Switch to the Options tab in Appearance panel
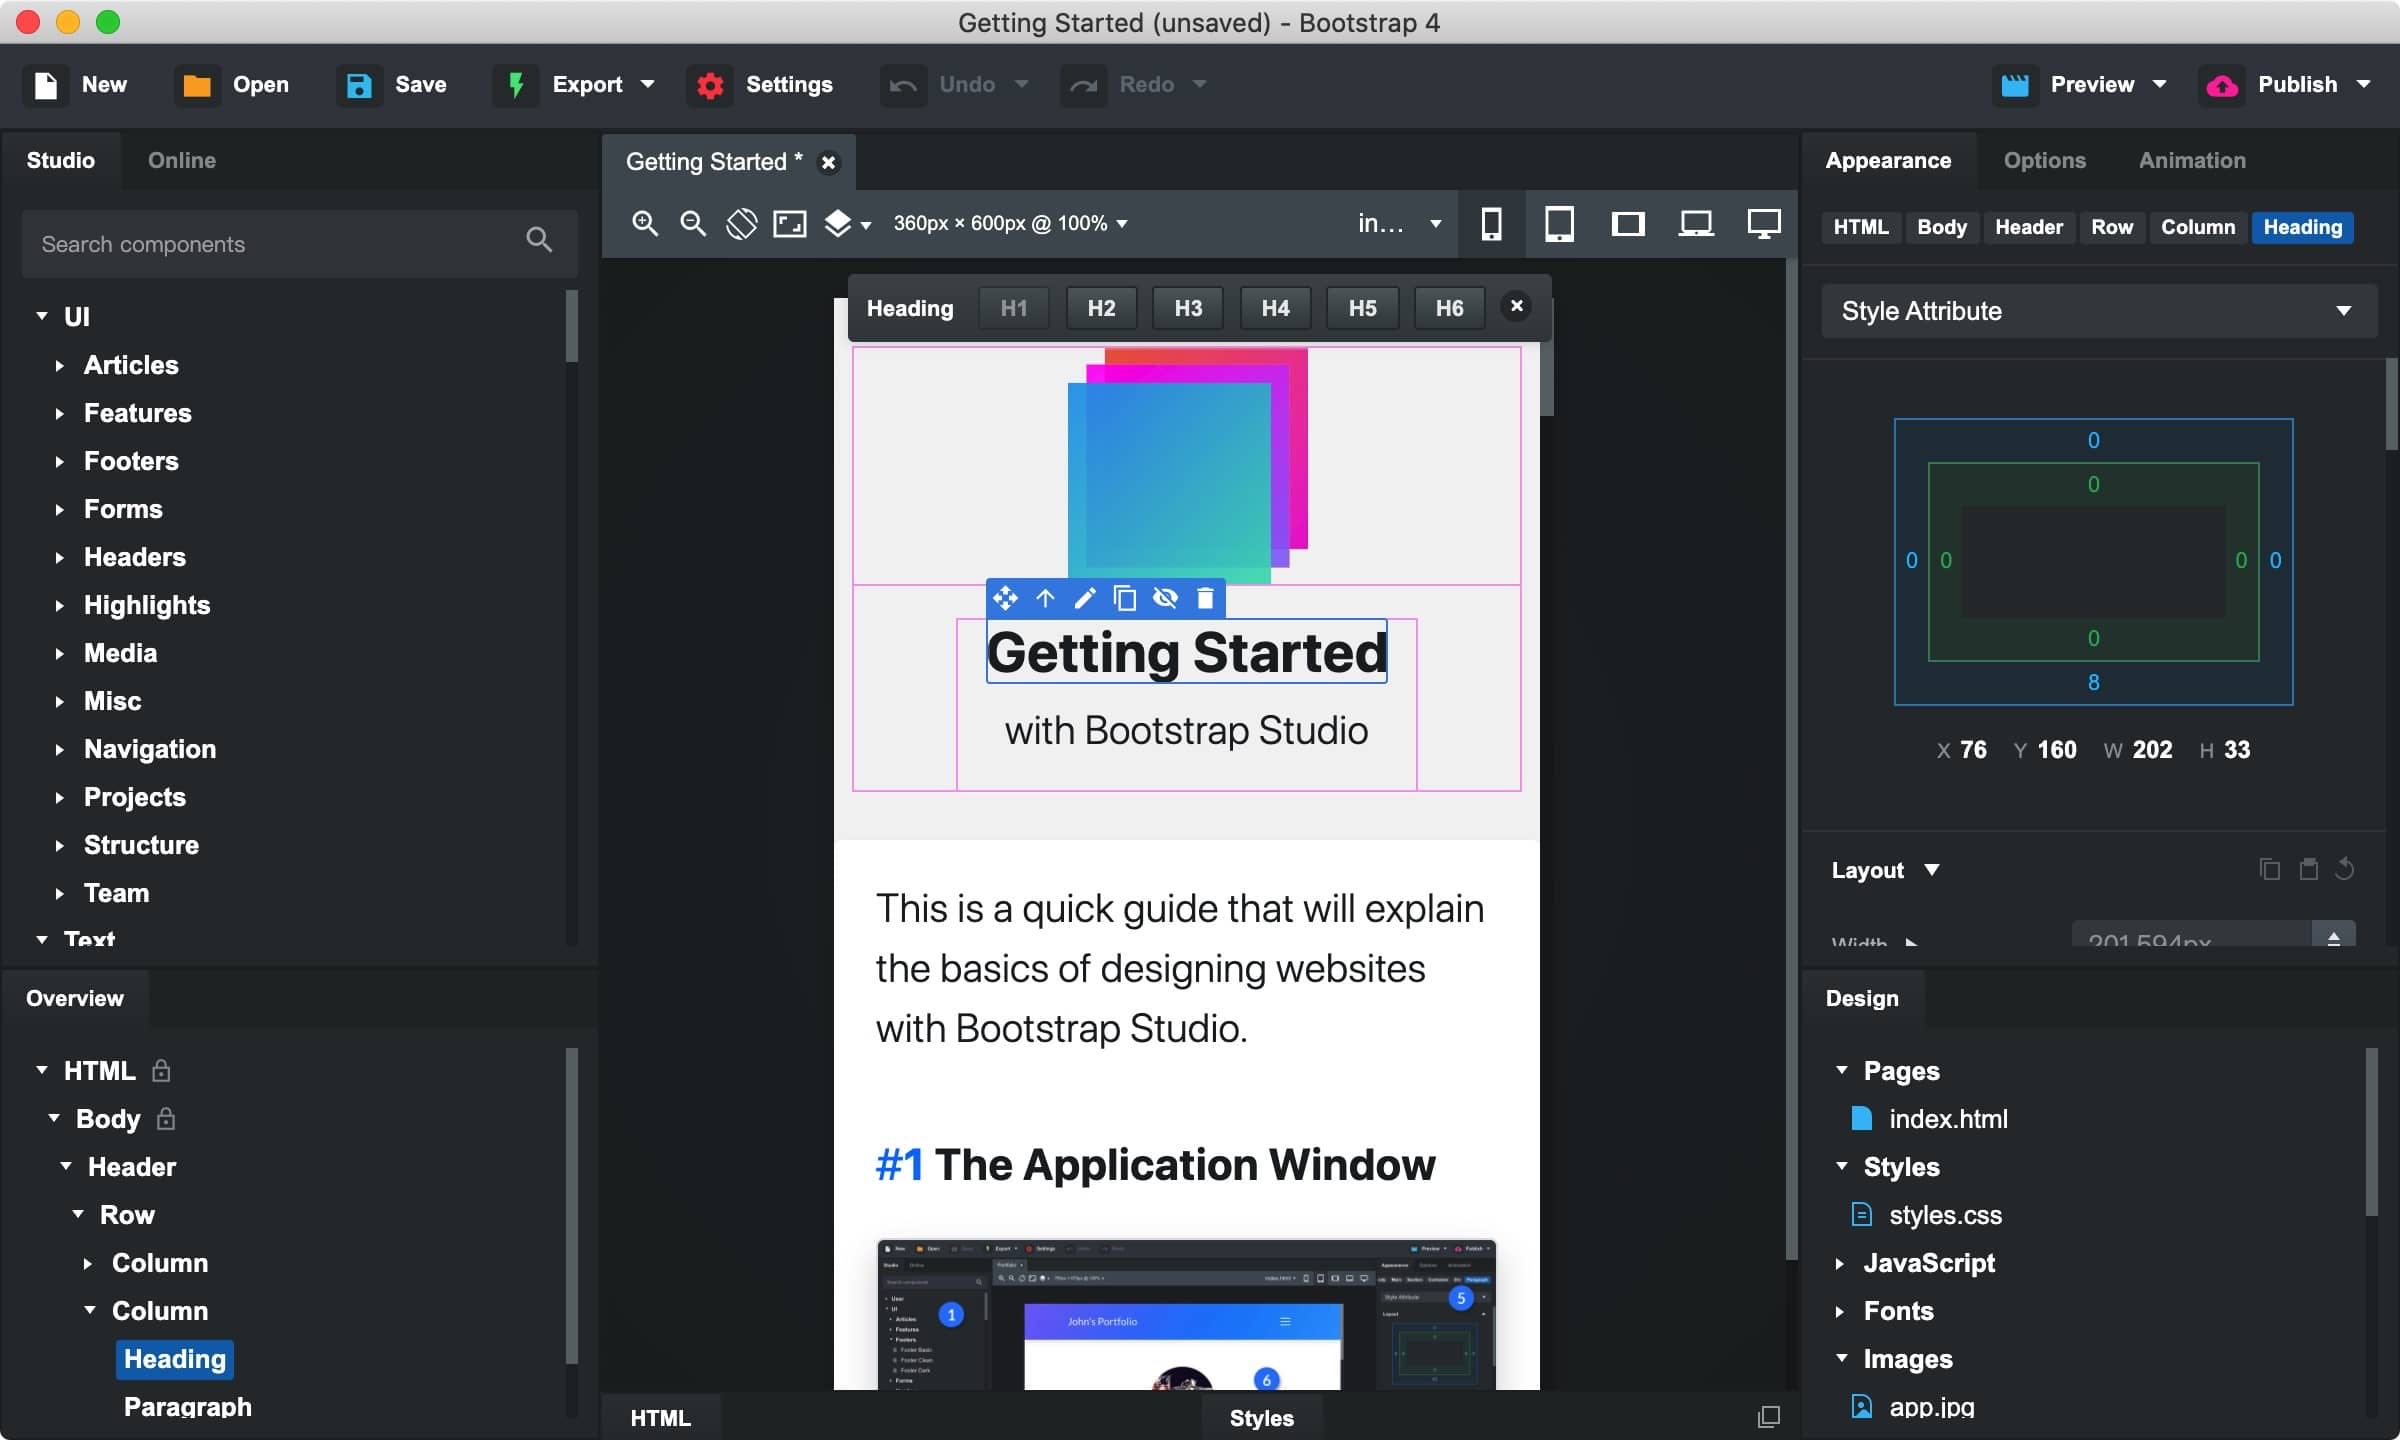The height and width of the screenshot is (1440, 2400). point(2045,159)
